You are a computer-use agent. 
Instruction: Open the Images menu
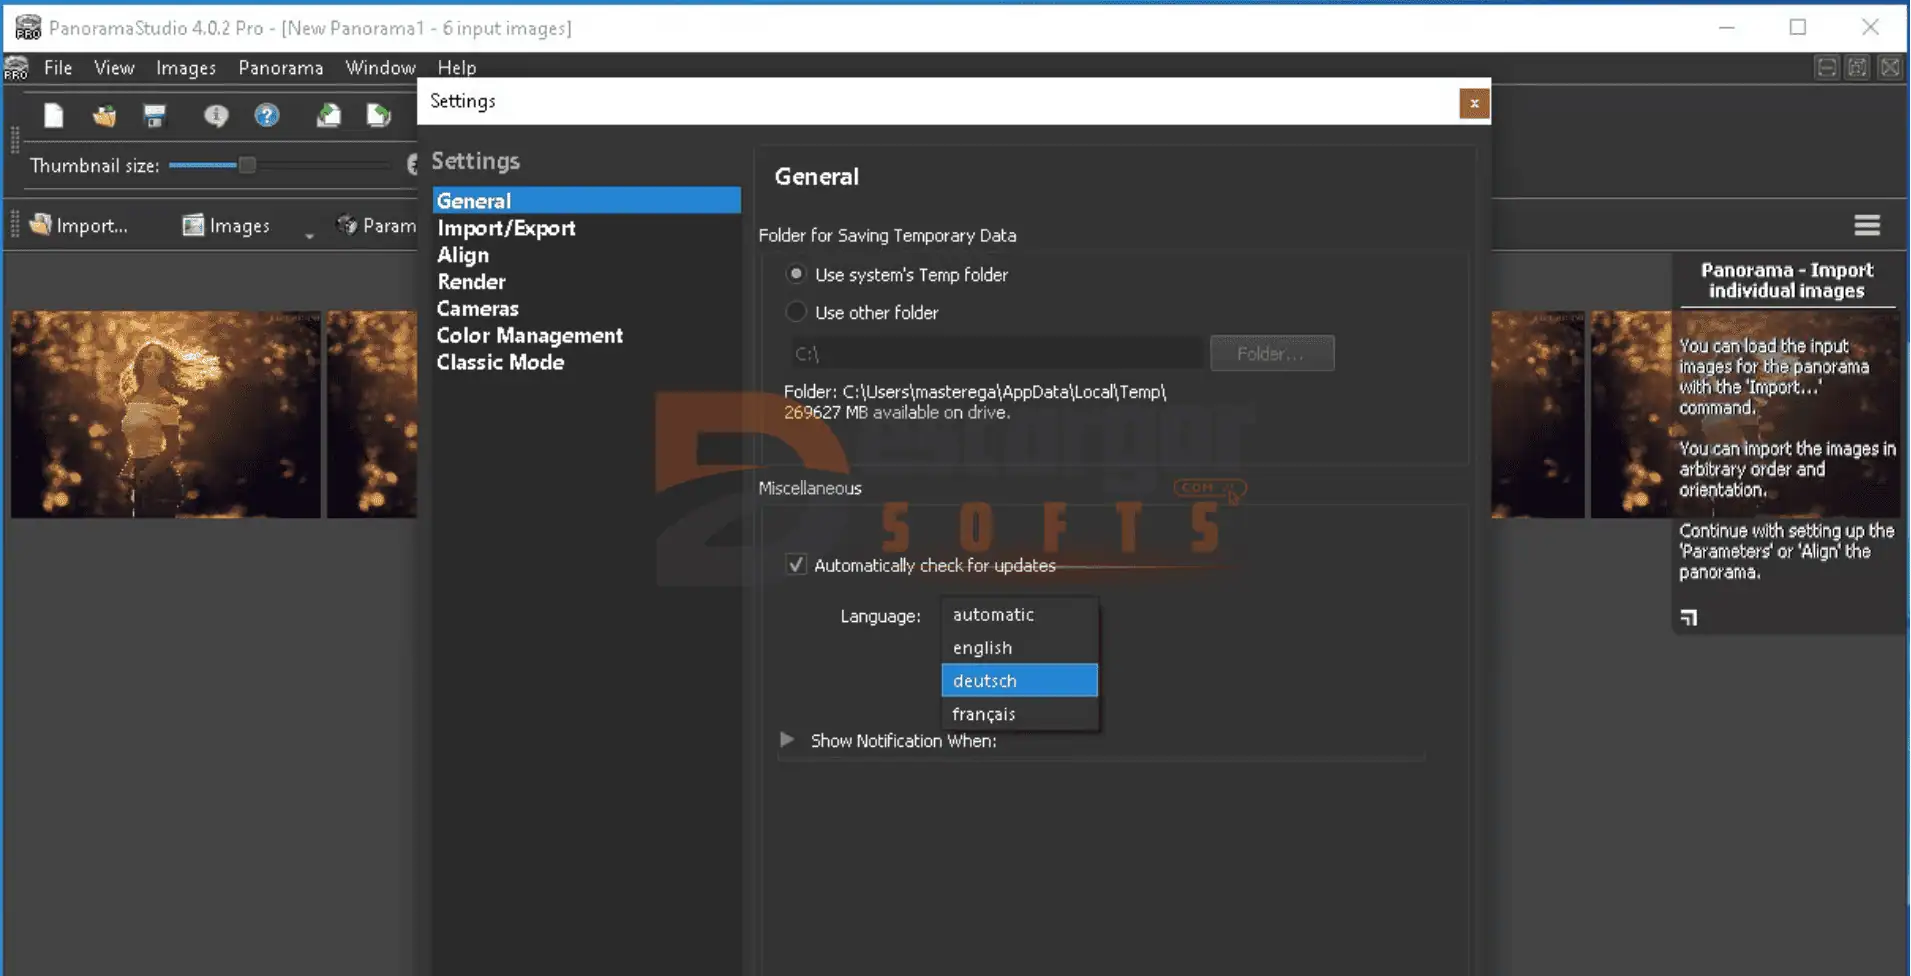[186, 68]
